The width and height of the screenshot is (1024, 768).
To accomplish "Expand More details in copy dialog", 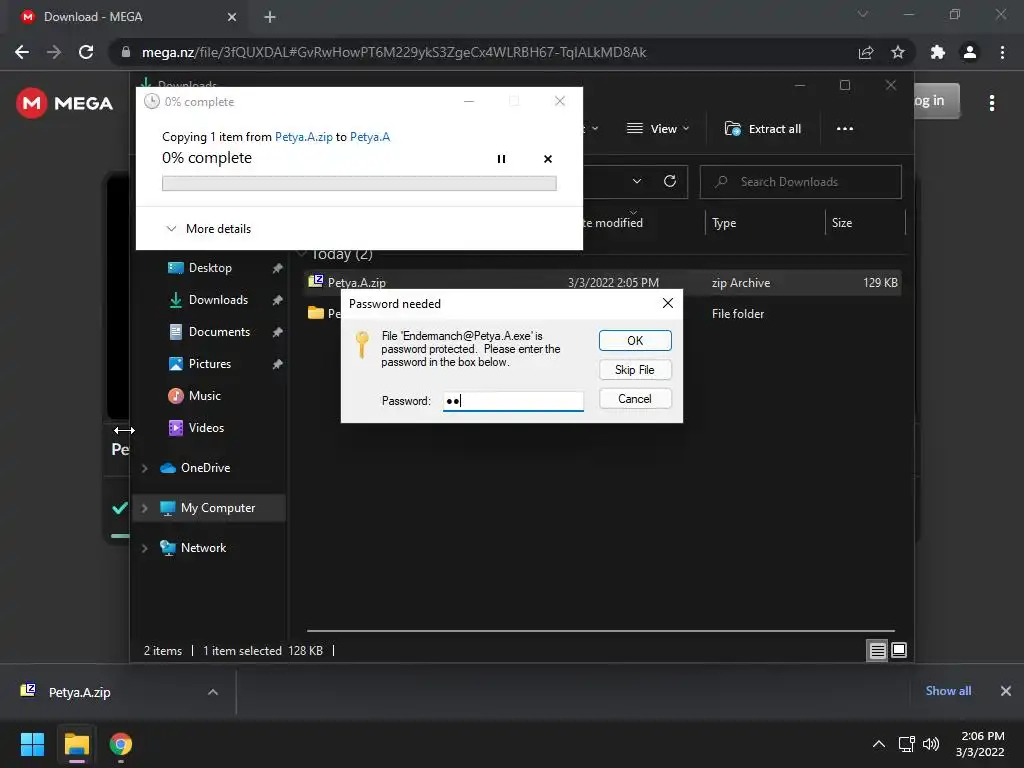I will pyautogui.click(x=208, y=229).
